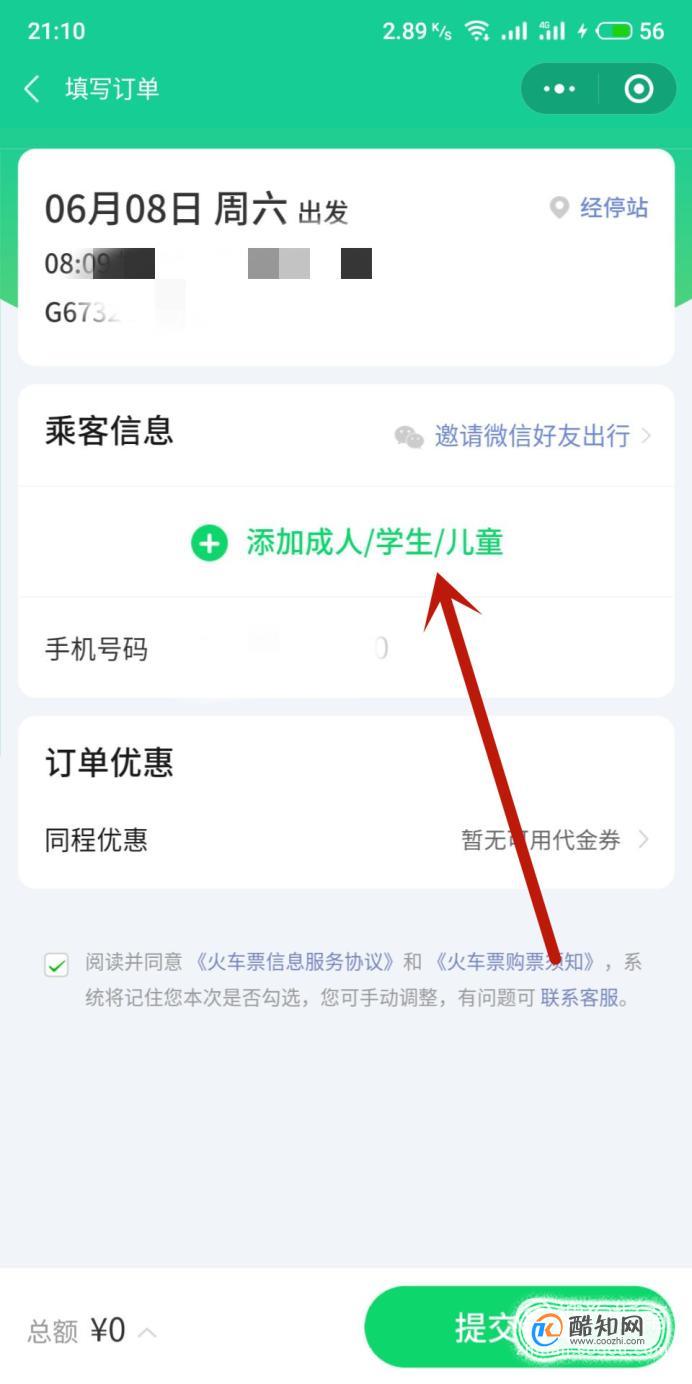Tap the back arrow beside 填写订单
692x1384 pixels.
click(x=33, y=89)
